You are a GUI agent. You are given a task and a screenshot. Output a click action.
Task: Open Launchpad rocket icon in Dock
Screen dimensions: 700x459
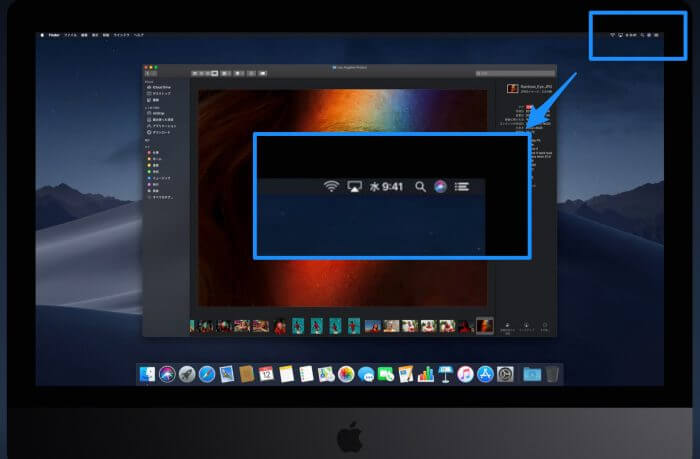click(187, 374)
